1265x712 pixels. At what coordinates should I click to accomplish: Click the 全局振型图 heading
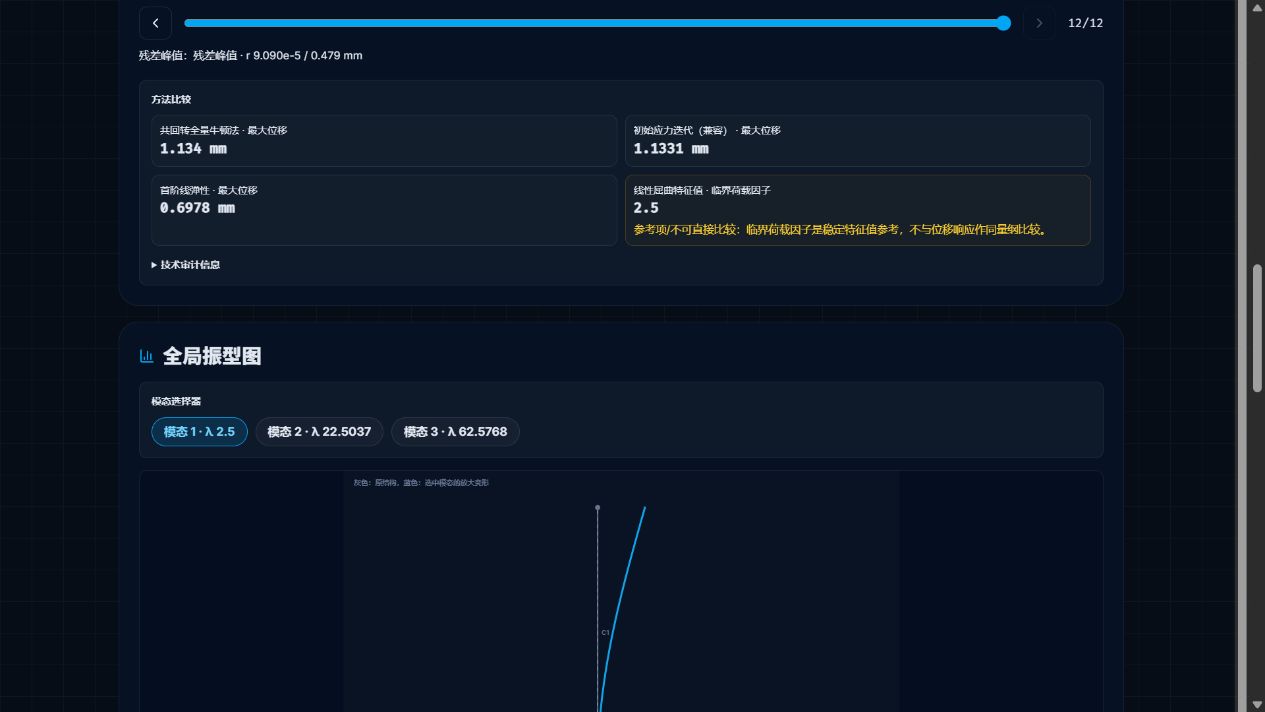pos(212,356)
